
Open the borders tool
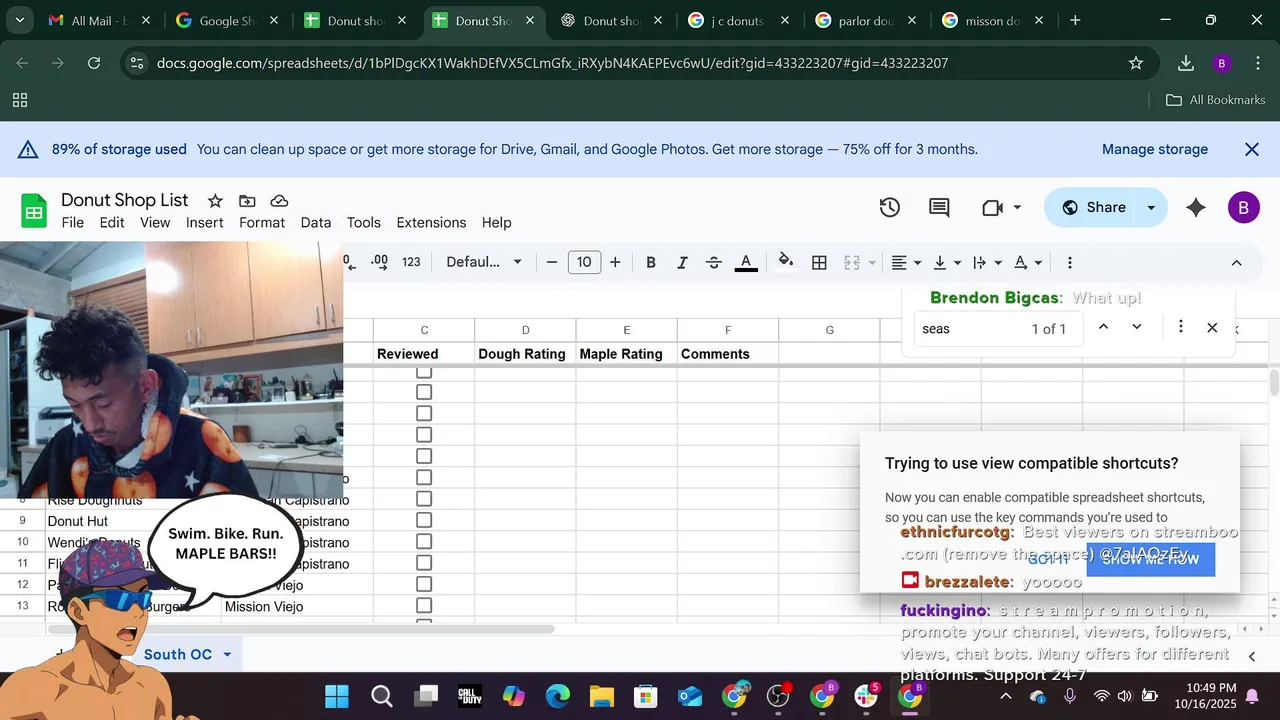(819, 262)
